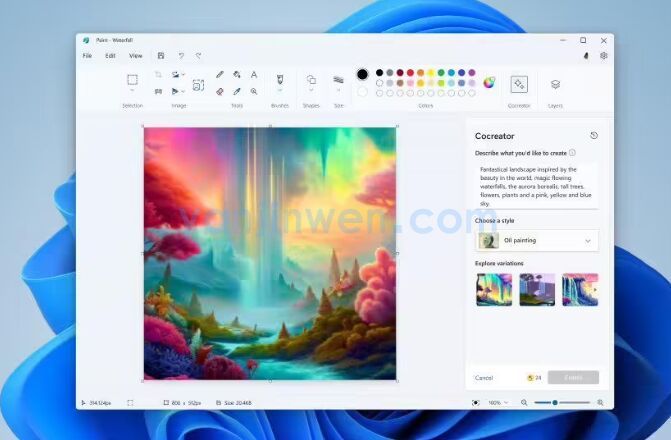Image resolution: width=671 pixels, height=440 pixels.
Task: Click Cancel in the Cocreator panel
Action: 484,378
